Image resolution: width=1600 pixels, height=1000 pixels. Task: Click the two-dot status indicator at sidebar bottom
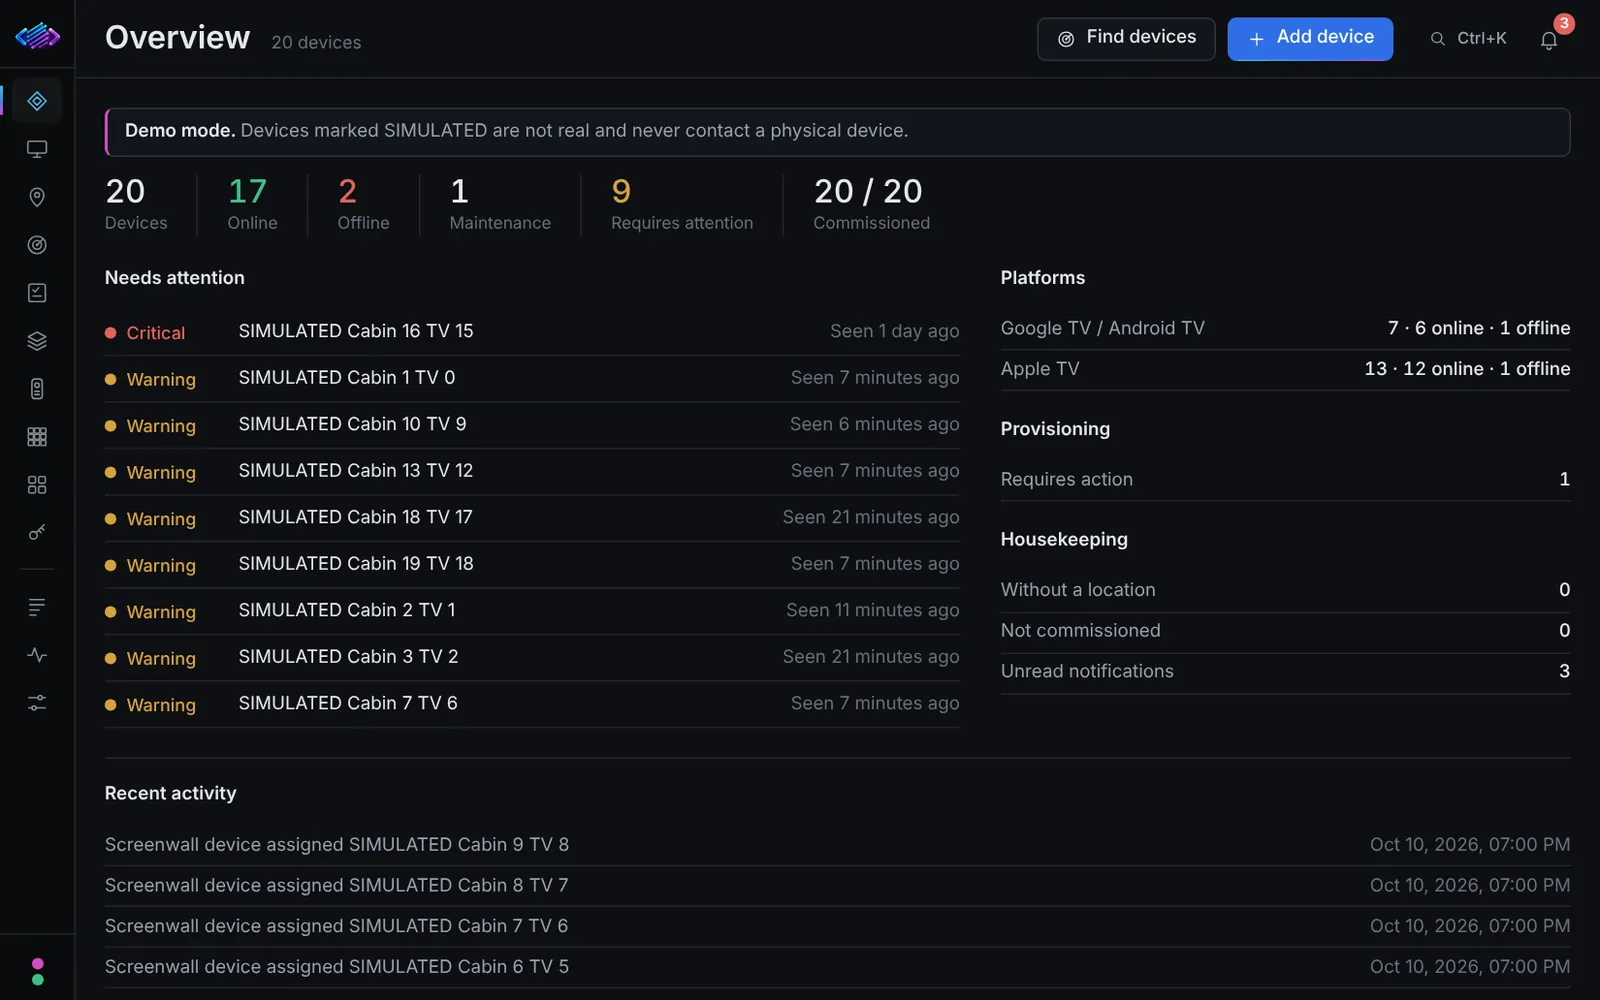(x=38, y=971)
